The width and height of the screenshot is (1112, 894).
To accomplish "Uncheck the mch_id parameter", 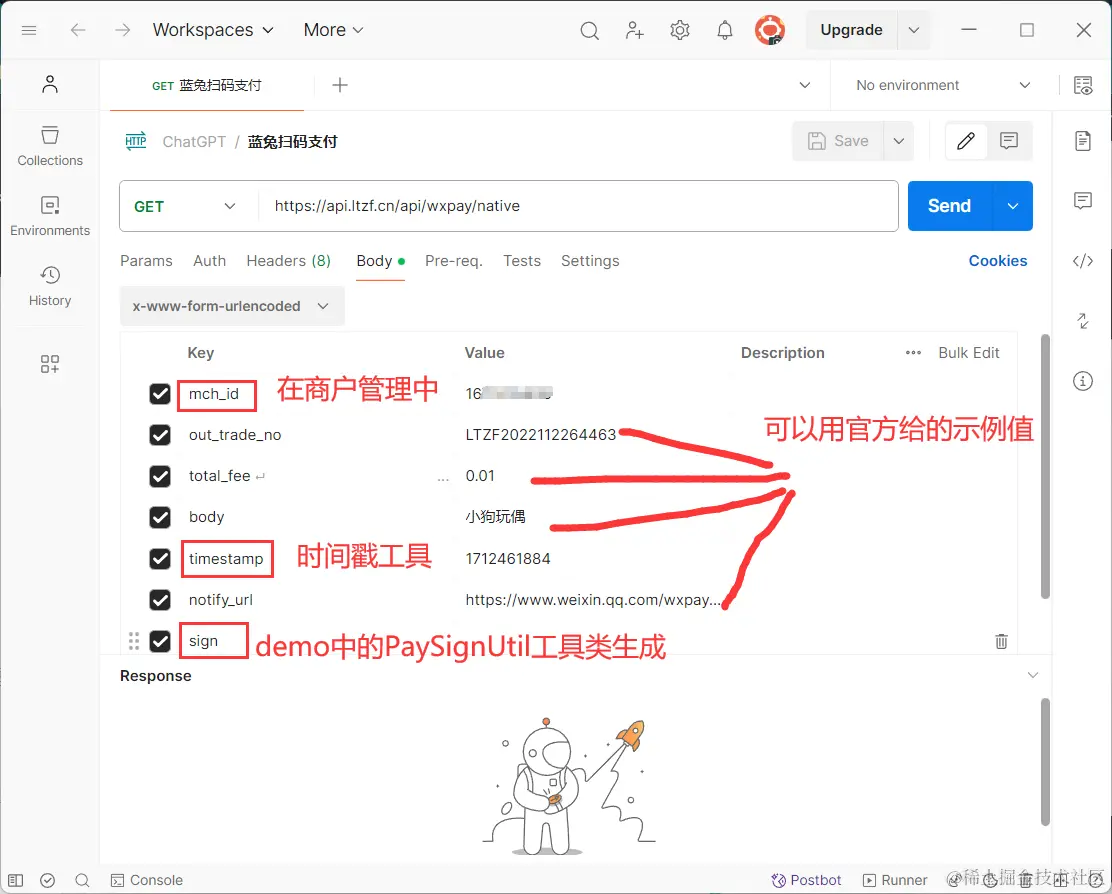I will pos(160,393).
